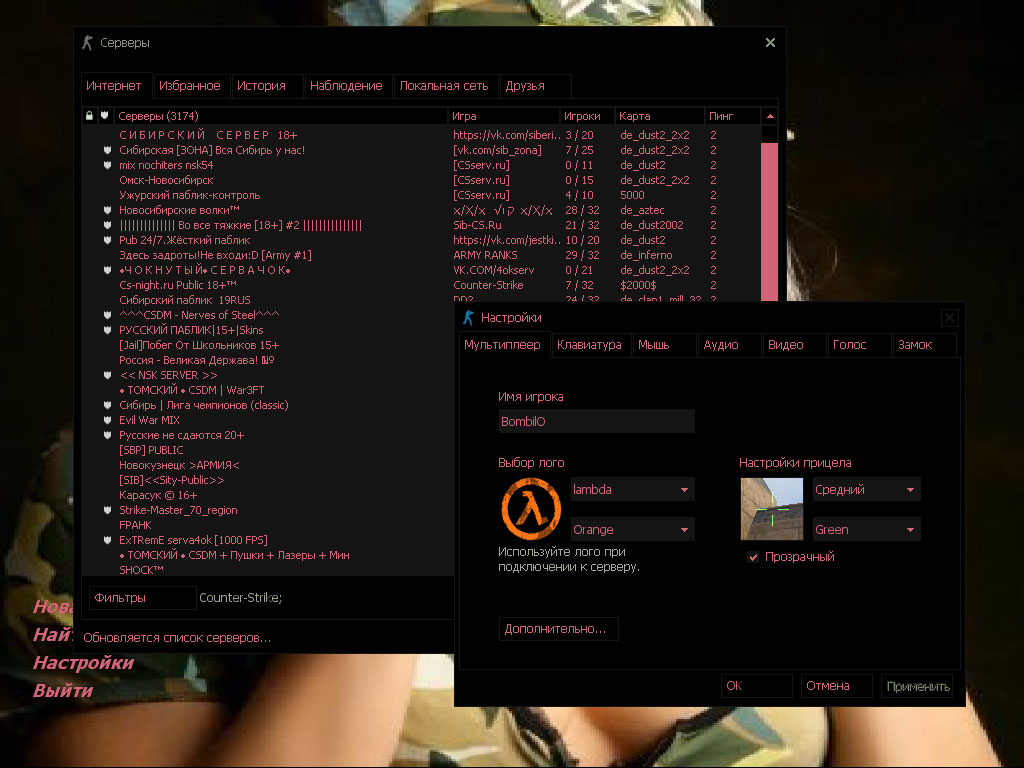Click shield icon beside РУССКИЙ ПАБЛИК|15+|Skins
The height and width of the screenshot is (768, 1024).
[108, 330]
